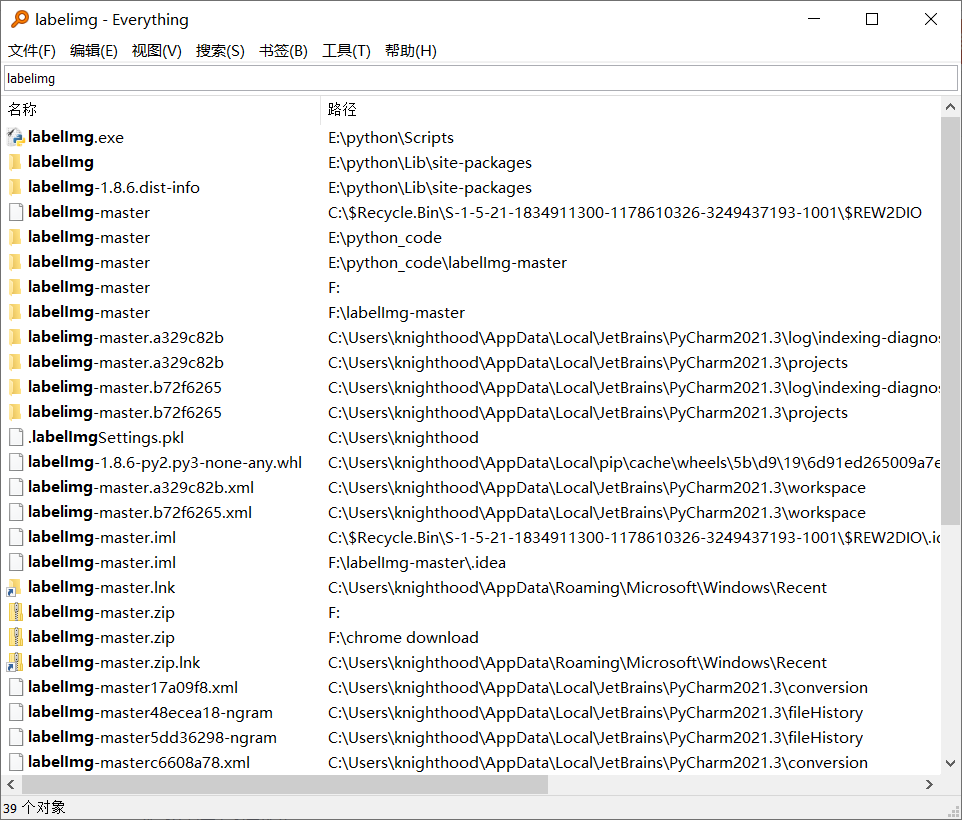Screen dimensions: 962x820
Task: Click the horizontal scrollbar thumb
Action: coord(285,784)
